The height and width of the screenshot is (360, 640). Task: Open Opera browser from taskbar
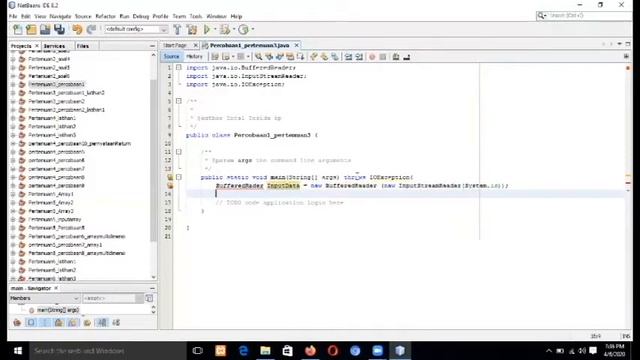tap(333, 351)
